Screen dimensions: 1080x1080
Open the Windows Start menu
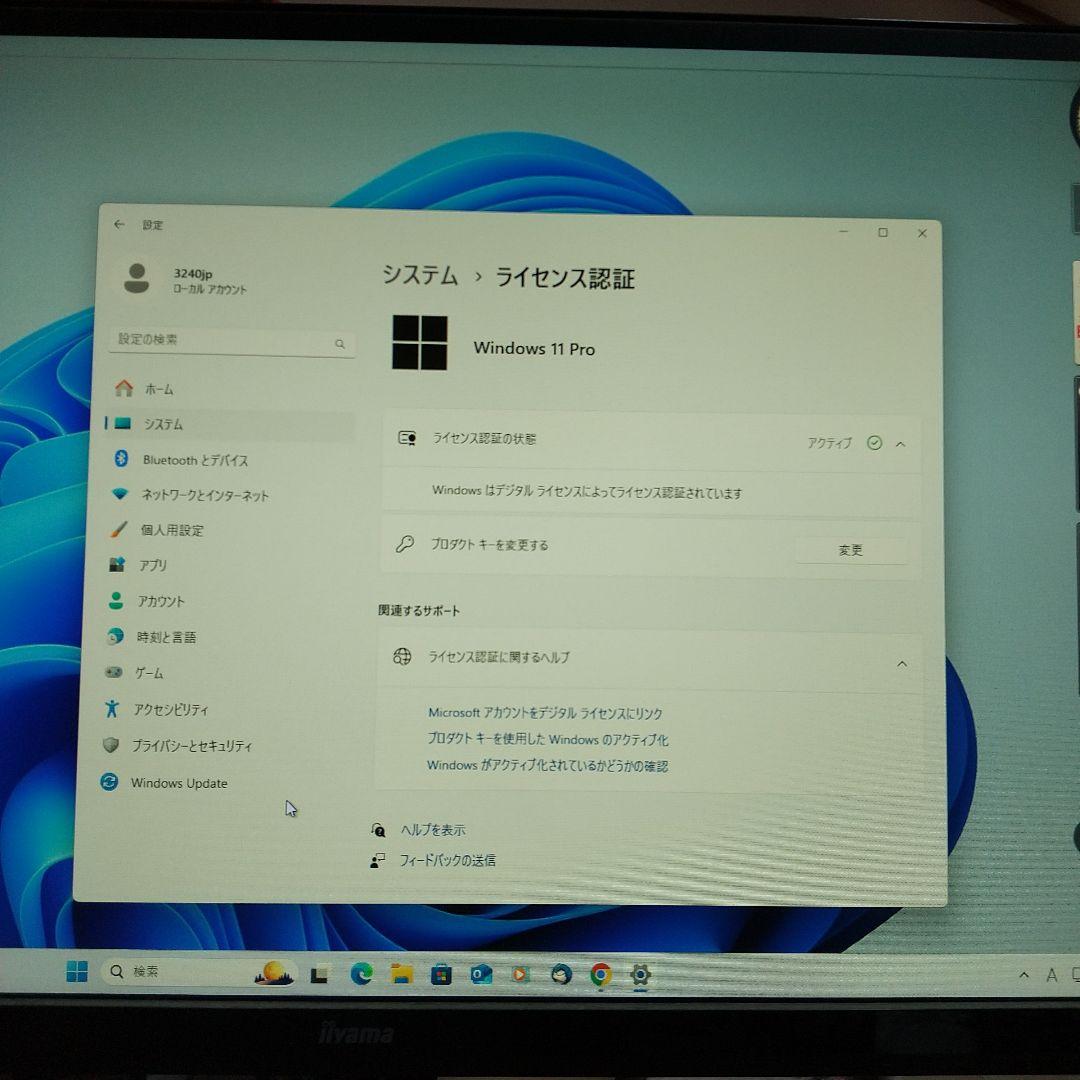pos(77,971)
